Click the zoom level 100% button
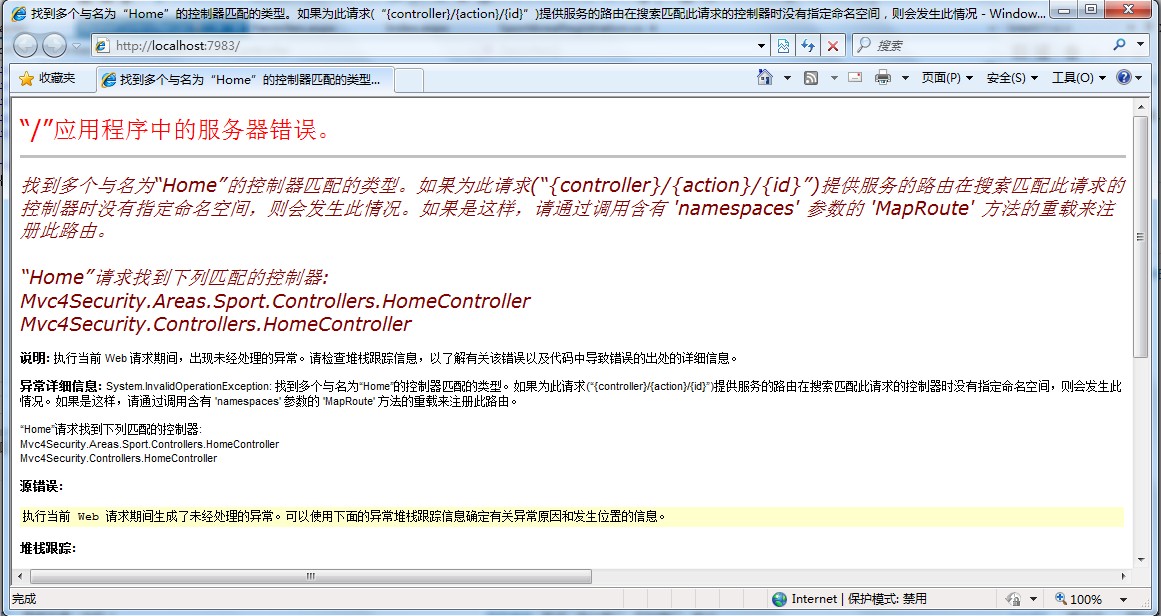 click(x=1079, y=599)
